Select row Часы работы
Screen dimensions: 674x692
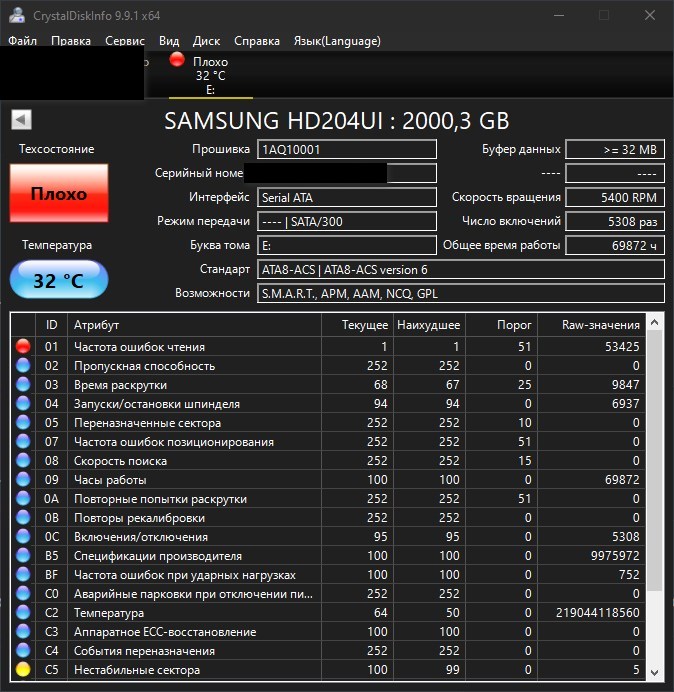click(328, 479)
